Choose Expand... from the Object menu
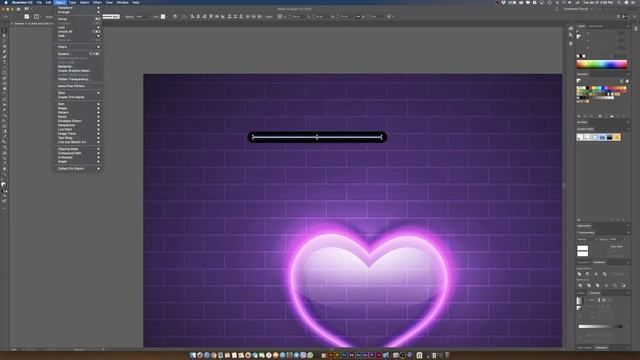 [x=78, y=54]
